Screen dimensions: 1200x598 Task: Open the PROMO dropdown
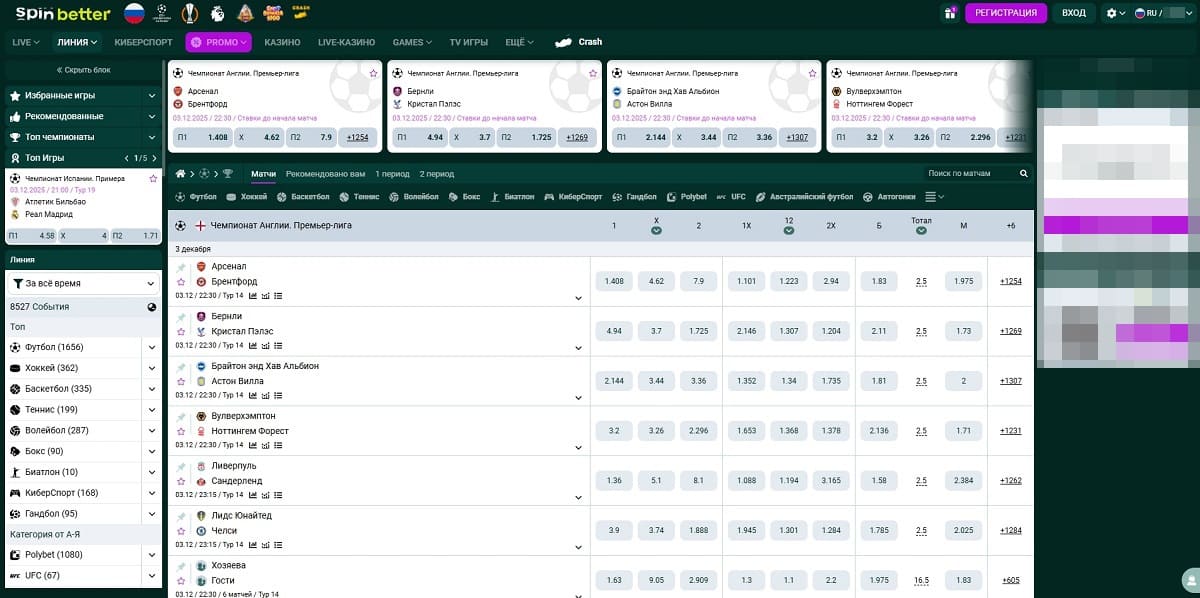(x=218, y=42)
